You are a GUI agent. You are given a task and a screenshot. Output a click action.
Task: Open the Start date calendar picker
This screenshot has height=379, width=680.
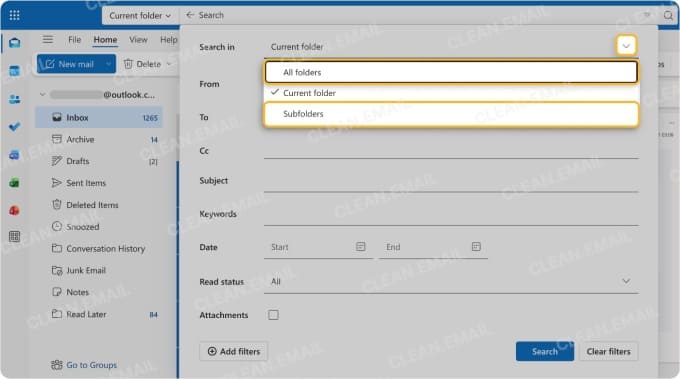point(360,247)
